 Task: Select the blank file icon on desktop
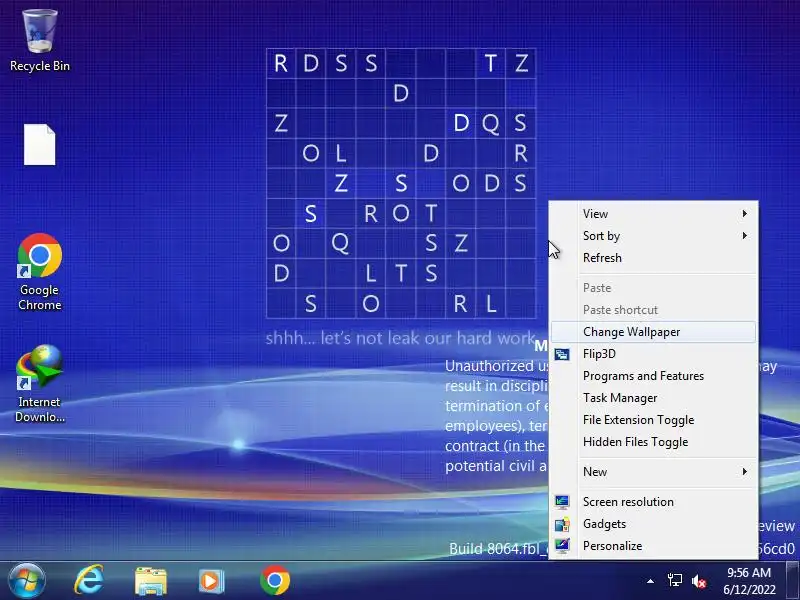click(40, 144)
